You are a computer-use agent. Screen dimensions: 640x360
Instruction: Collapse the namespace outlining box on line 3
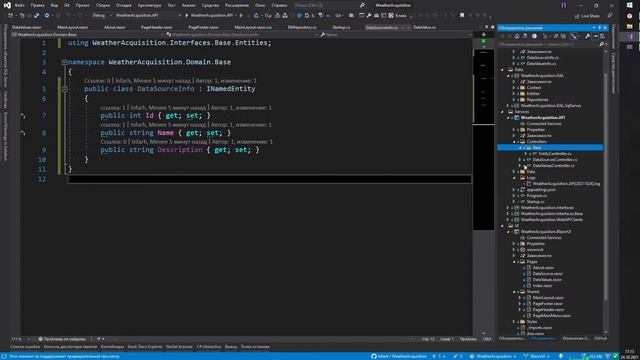tap(64, 62)
